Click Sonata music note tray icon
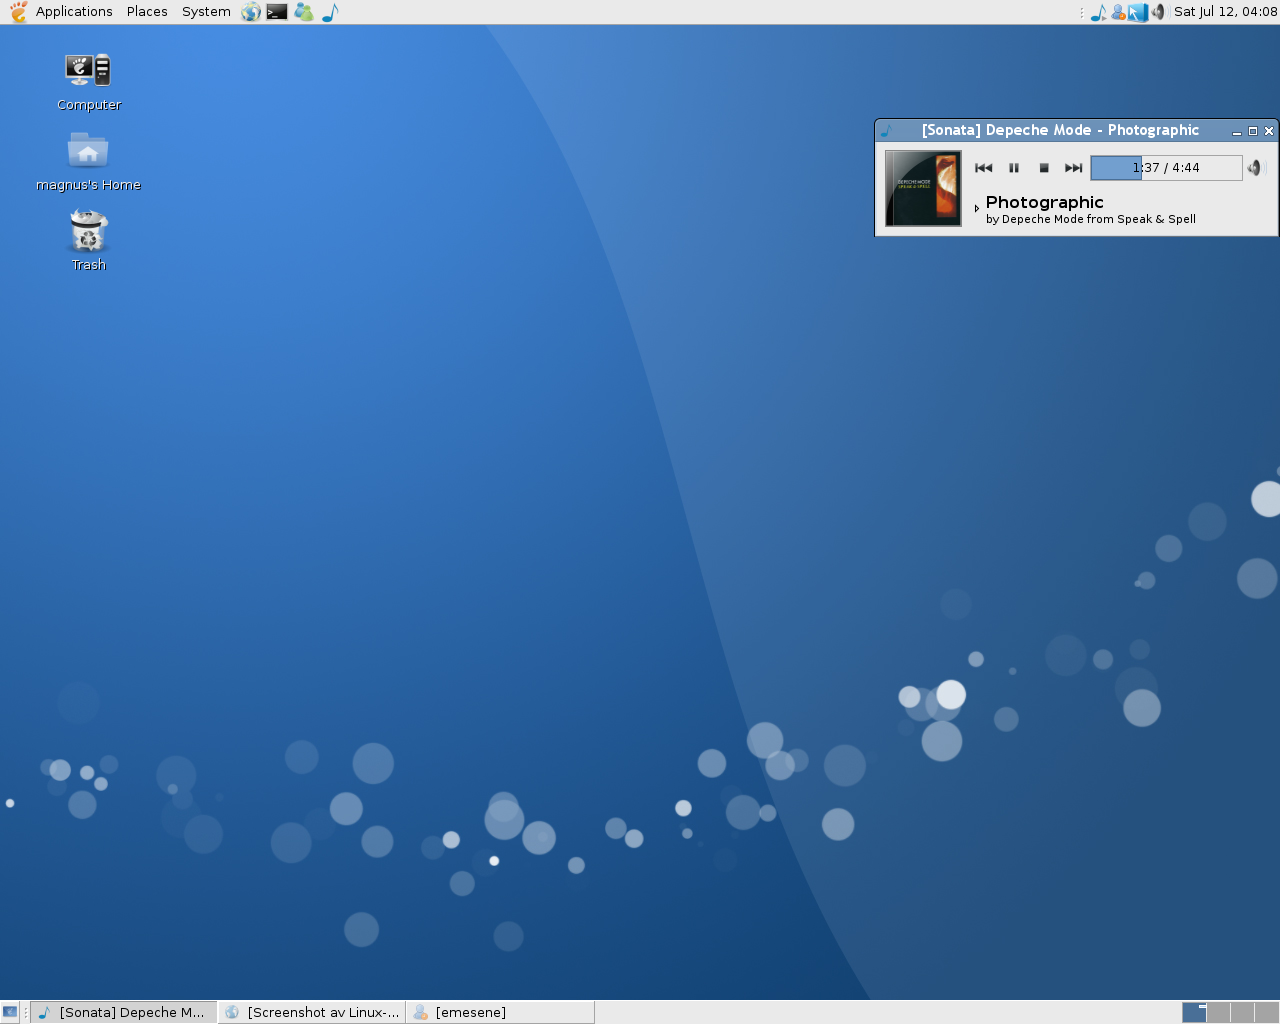1280x1024 pixels. (1098, 12)
